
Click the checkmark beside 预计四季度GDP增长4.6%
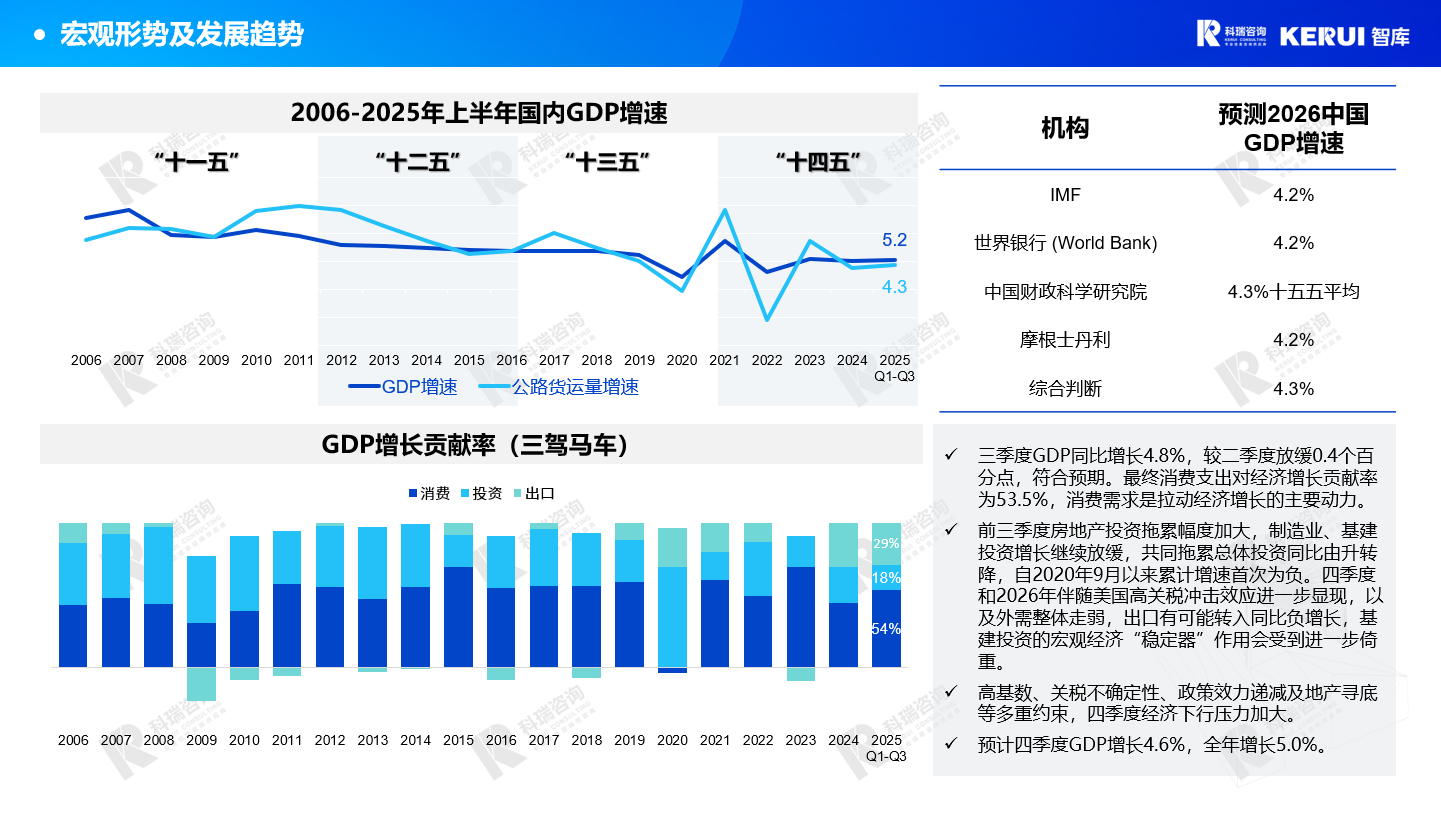click(x=950, y=744)
